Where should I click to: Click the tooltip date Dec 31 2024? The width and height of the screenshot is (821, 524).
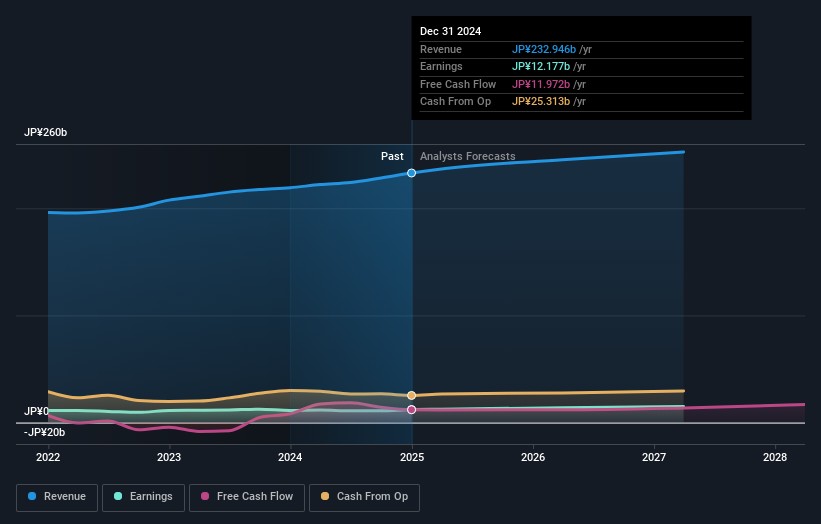pos(450,31)
